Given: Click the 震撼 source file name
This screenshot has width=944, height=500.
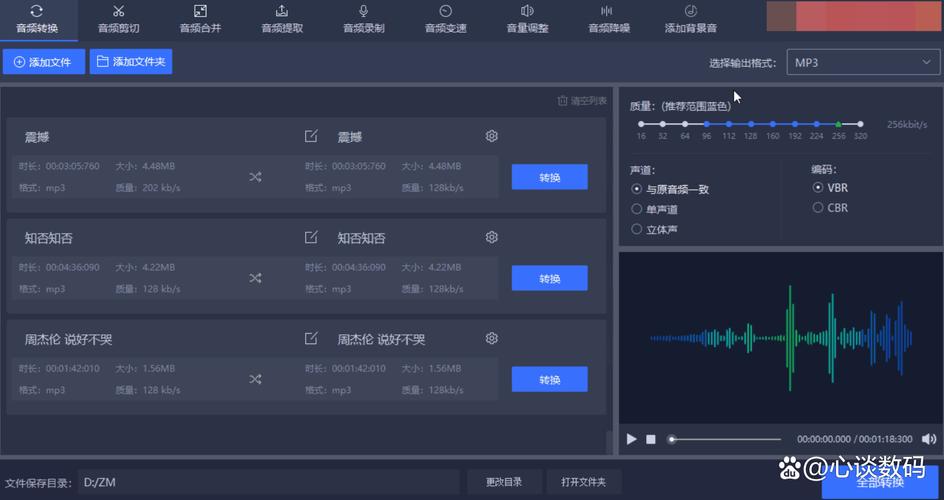Looking at the screenshot, I should tap(37, 137).
